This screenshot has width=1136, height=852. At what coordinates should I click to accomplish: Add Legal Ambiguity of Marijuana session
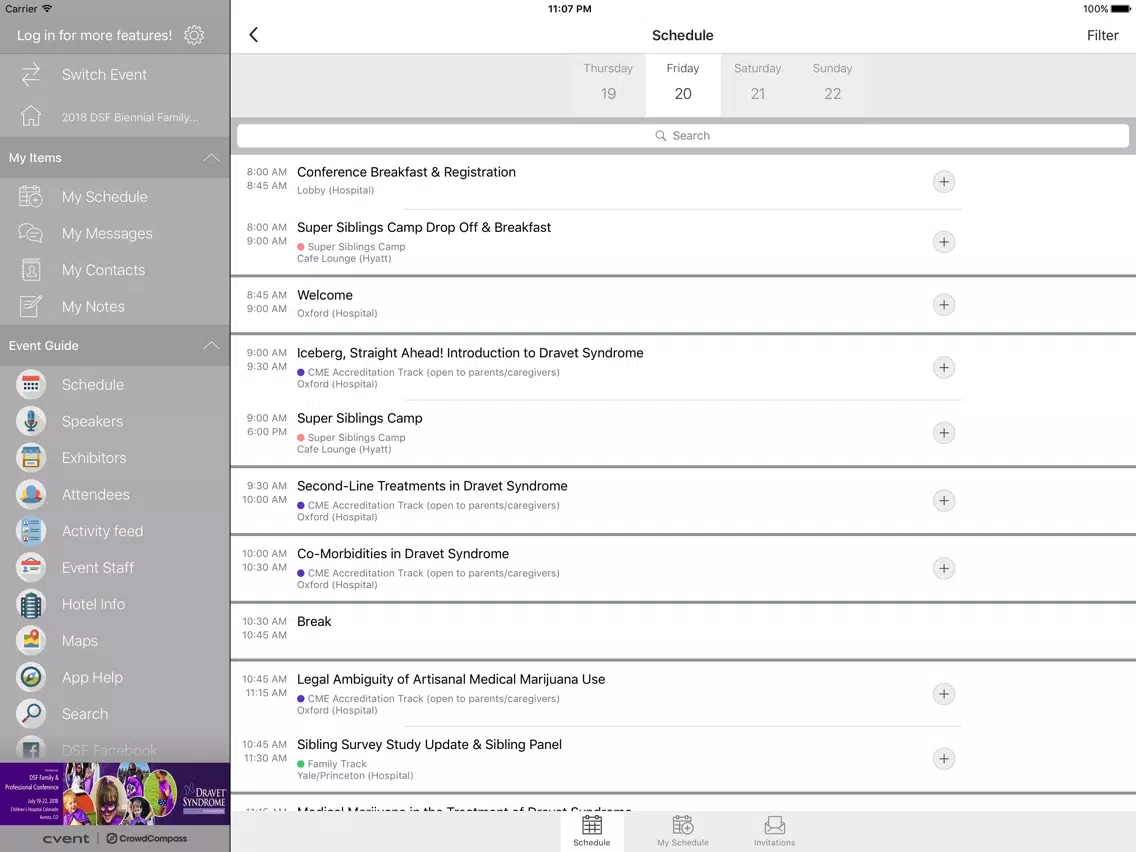point(943,694)
